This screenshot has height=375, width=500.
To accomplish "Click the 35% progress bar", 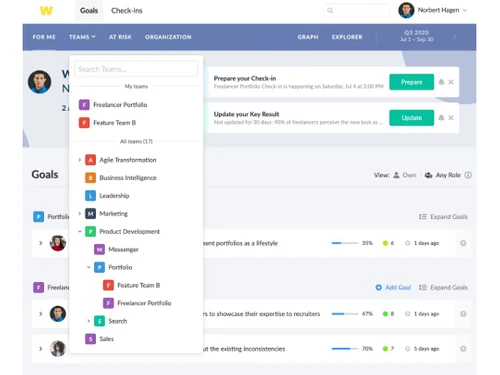I will tap(345, 243).
